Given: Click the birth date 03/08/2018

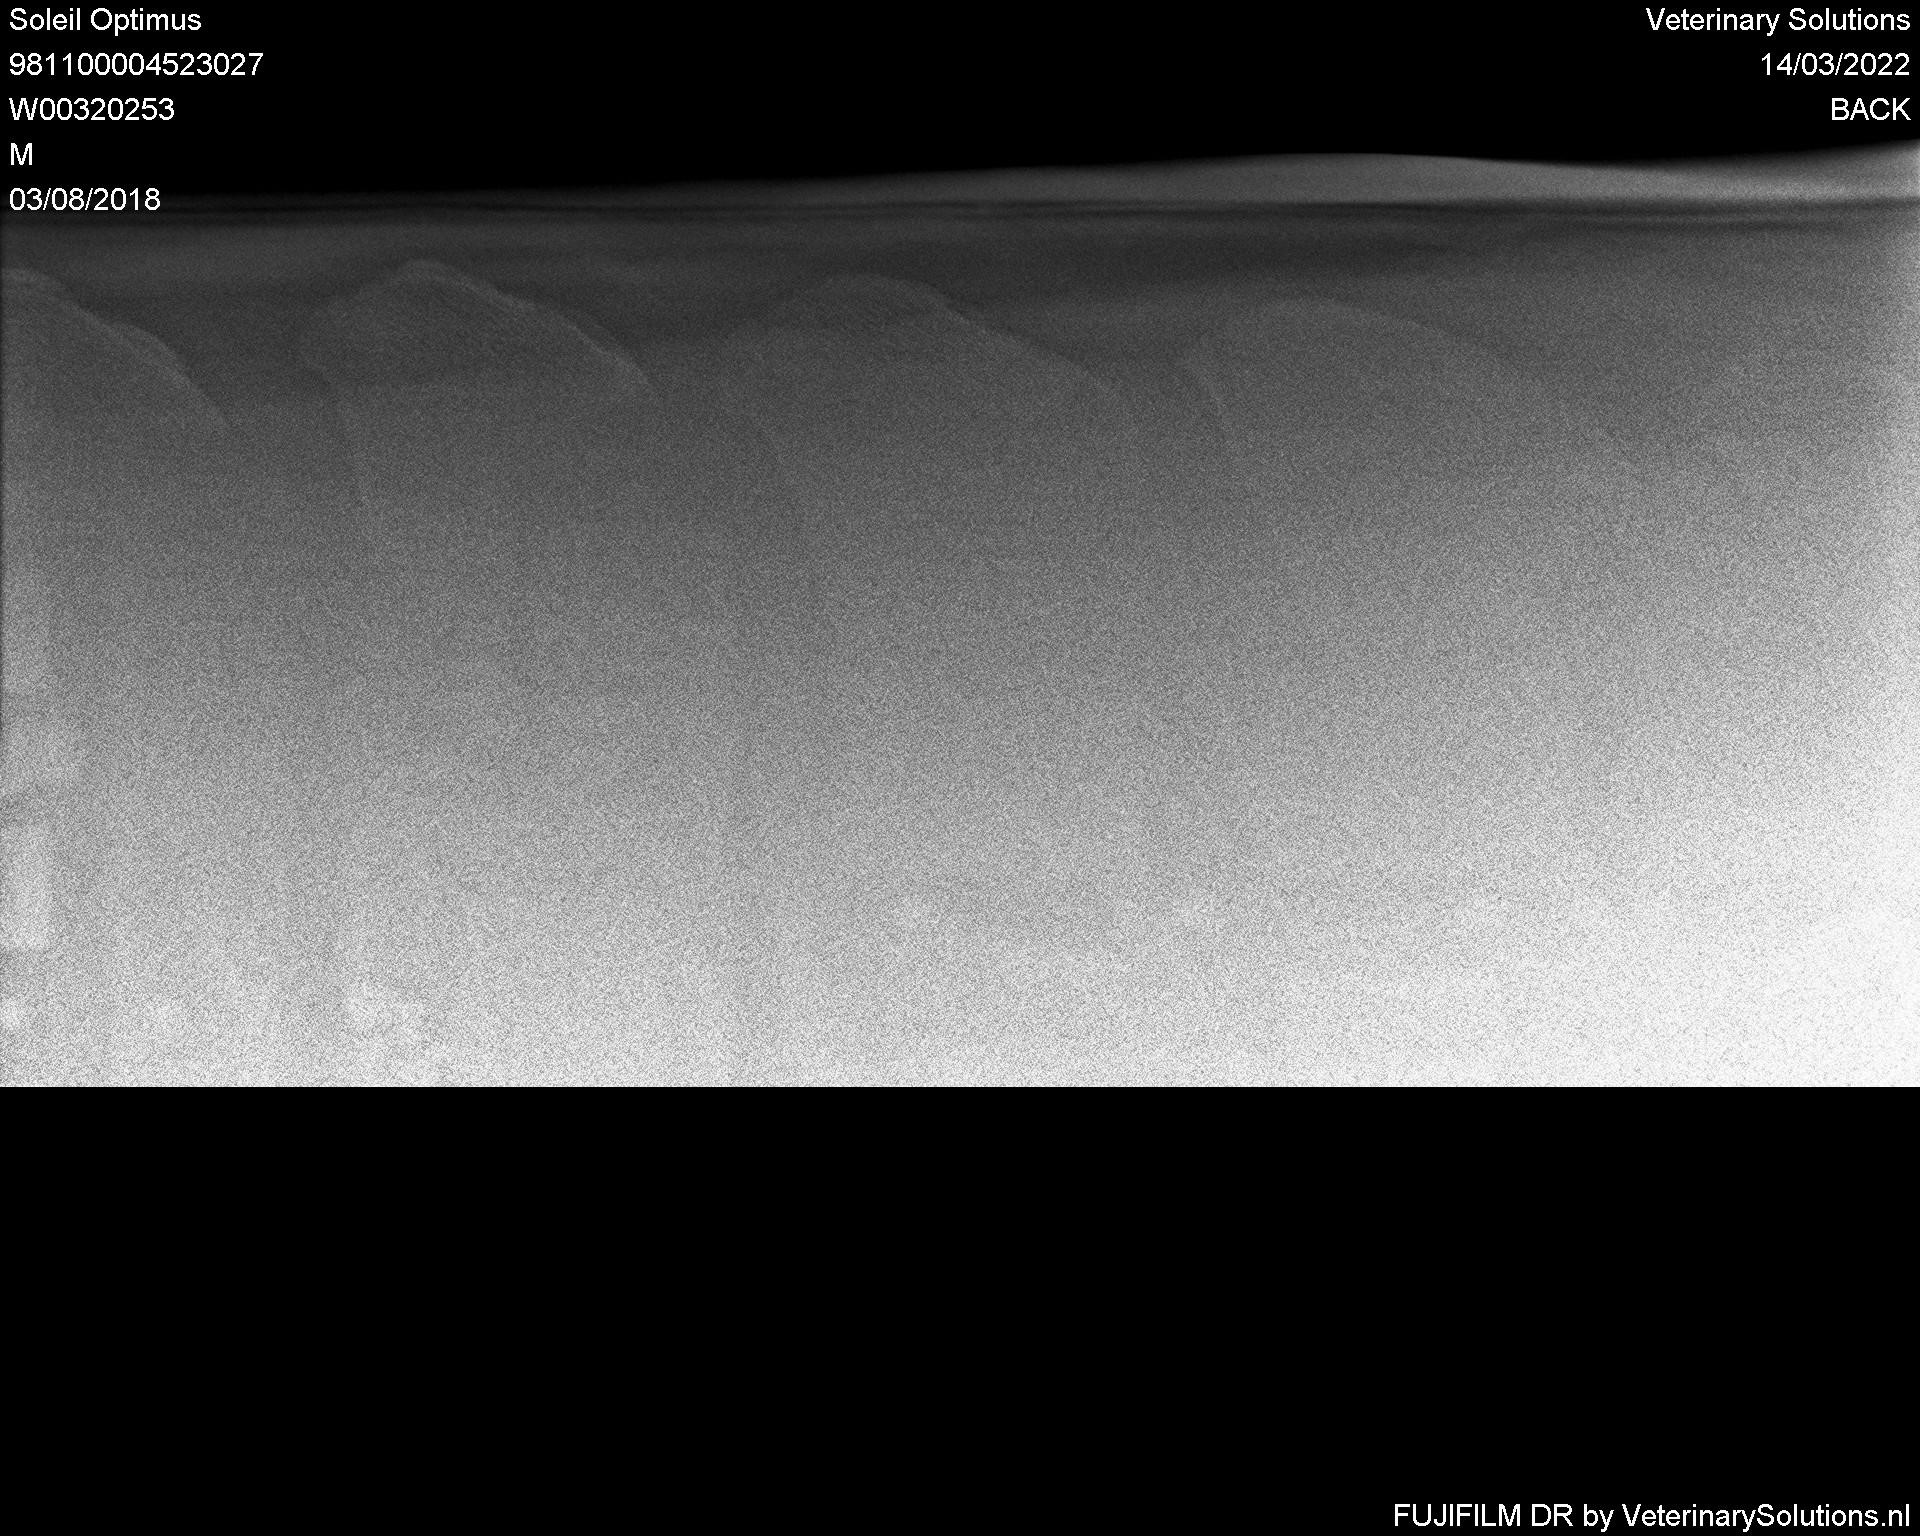Looking at the screenshot, I should [x=85, y=200].
